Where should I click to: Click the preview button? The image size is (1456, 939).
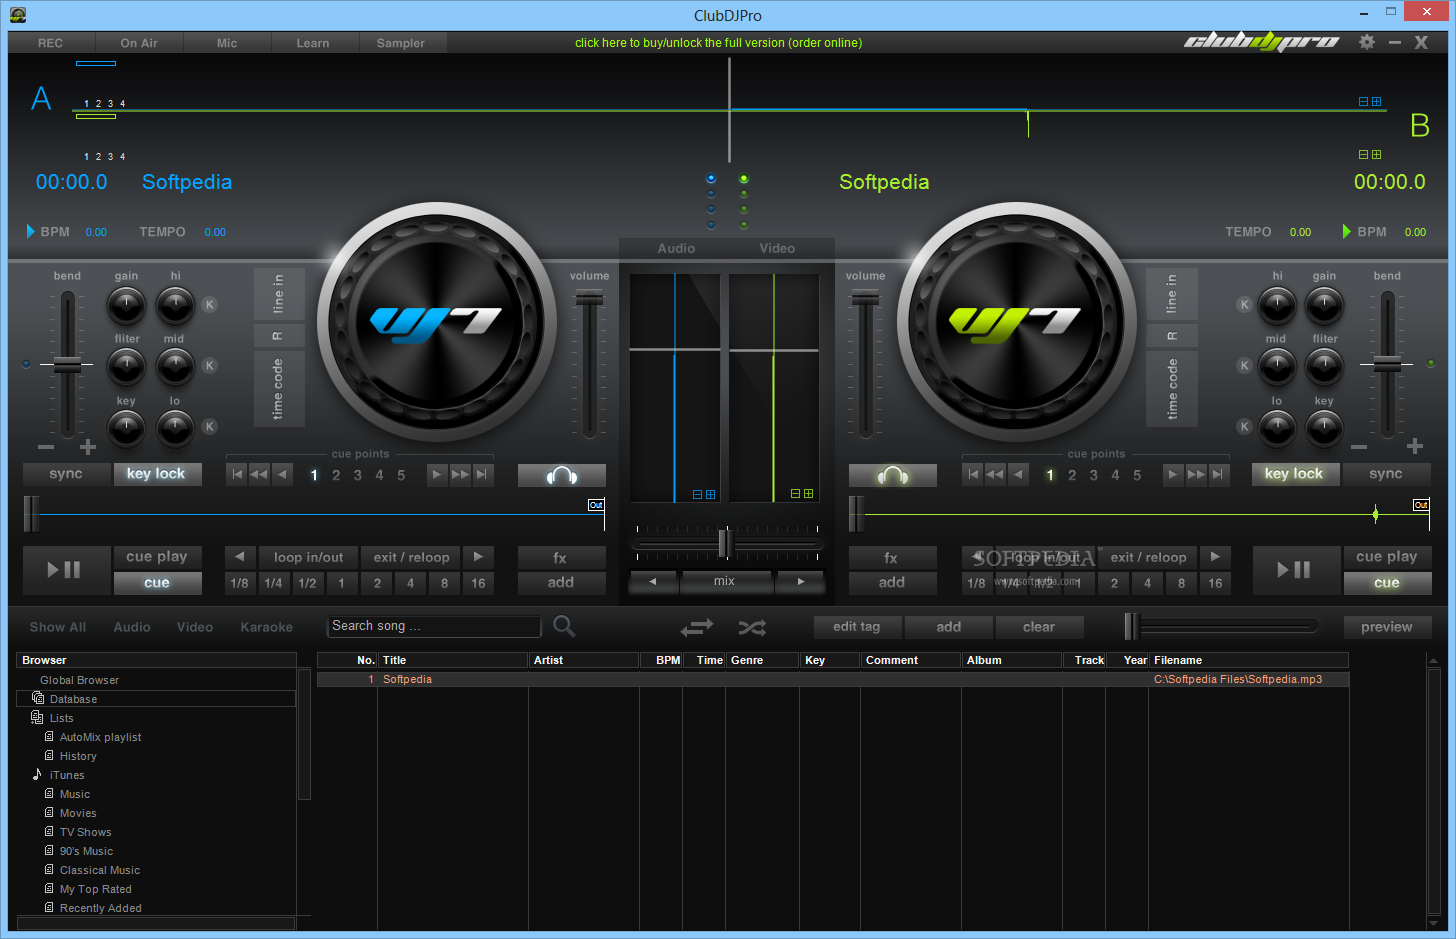point(1387,627)
